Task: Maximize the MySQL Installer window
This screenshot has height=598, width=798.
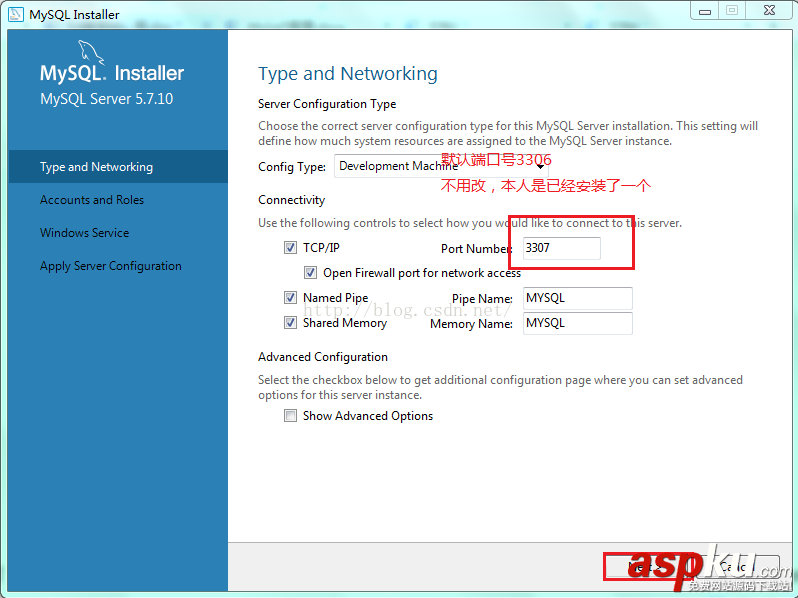Action: (x=732, y=11)
